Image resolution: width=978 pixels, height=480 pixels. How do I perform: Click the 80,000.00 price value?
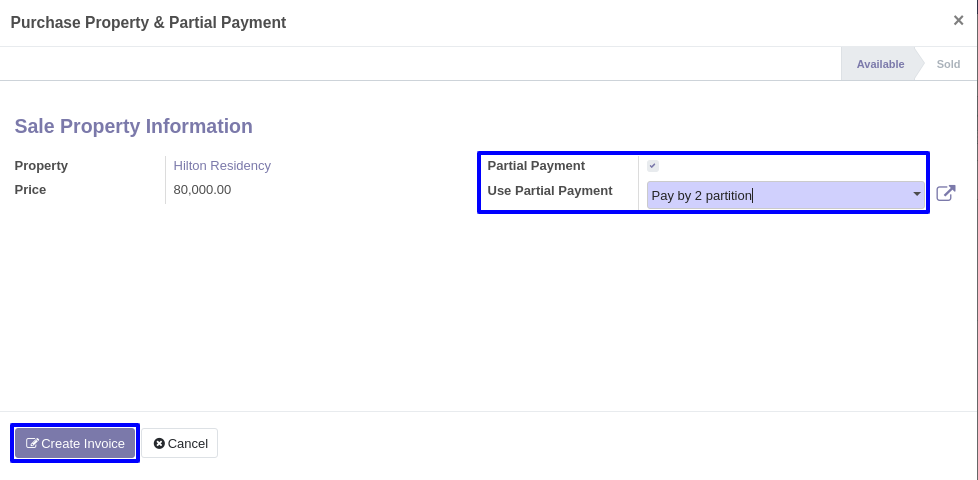coord(202,190)
